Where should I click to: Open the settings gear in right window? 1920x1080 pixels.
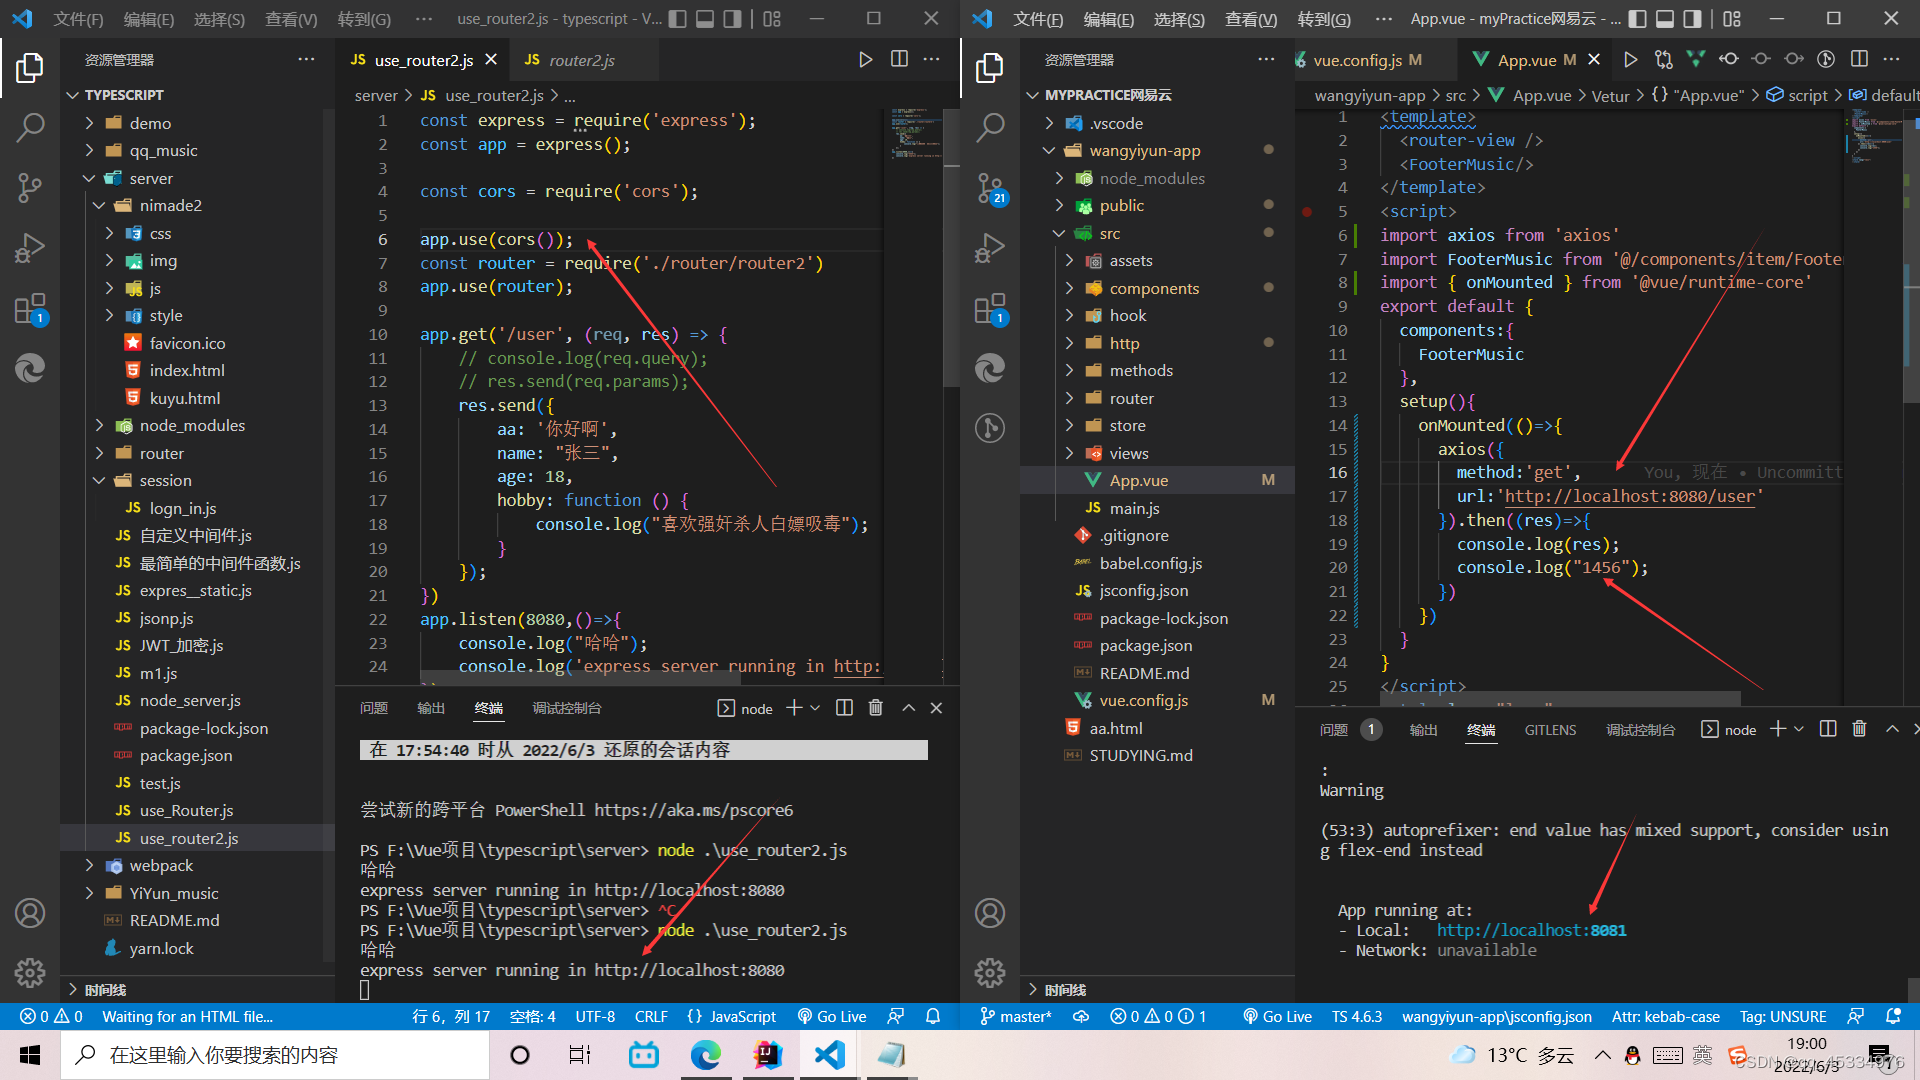[989, 972]
